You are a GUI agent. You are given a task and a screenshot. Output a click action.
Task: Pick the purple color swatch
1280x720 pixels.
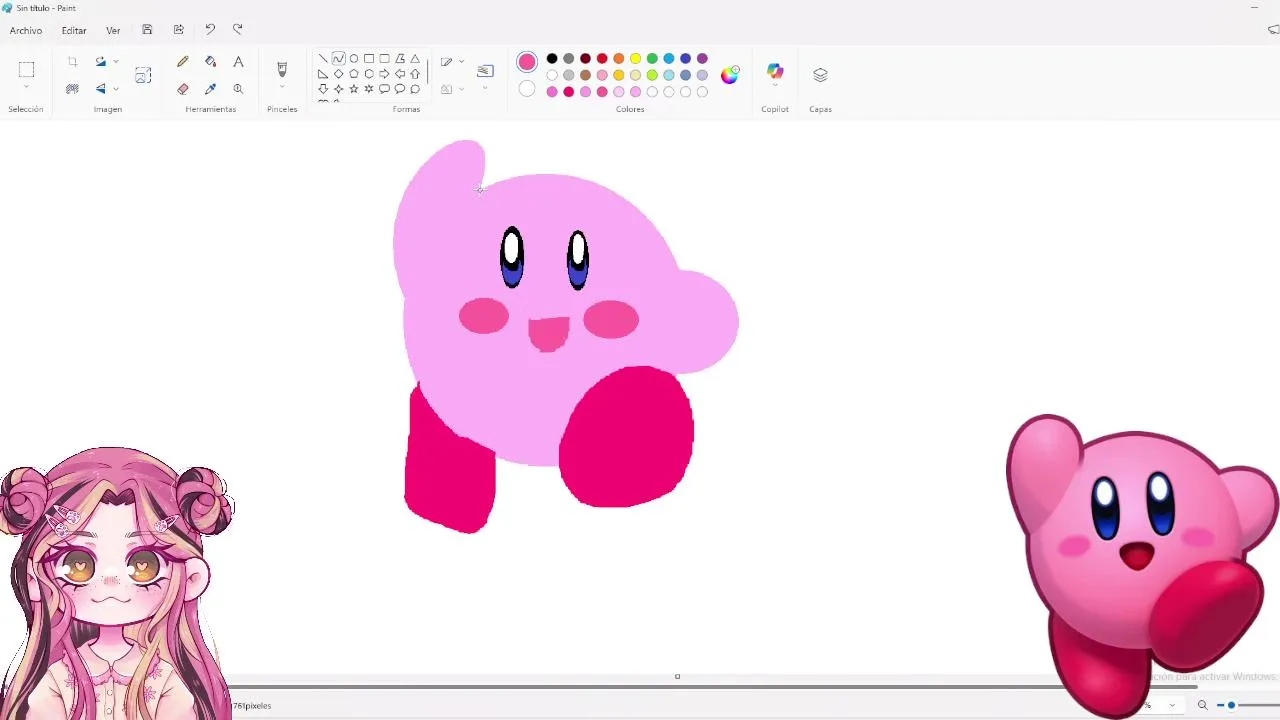point(702,59)
